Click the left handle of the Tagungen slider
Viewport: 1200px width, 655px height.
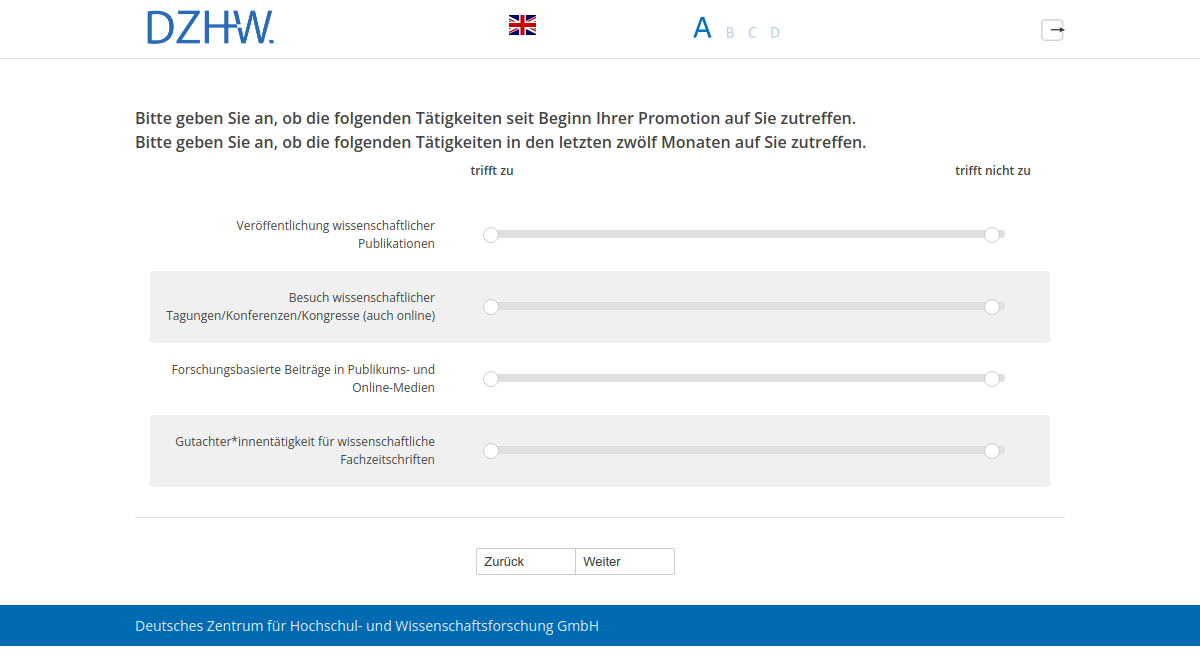tap(491, 307)
